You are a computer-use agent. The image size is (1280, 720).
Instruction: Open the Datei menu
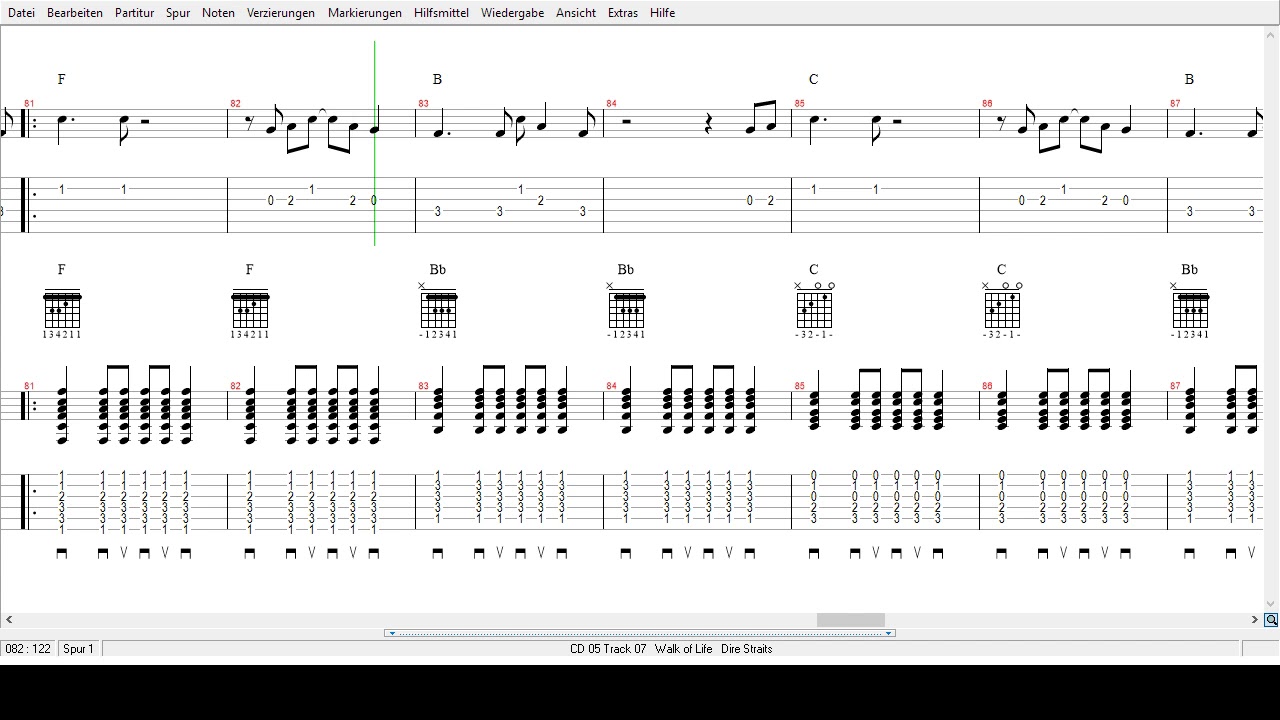coord(21,13)
